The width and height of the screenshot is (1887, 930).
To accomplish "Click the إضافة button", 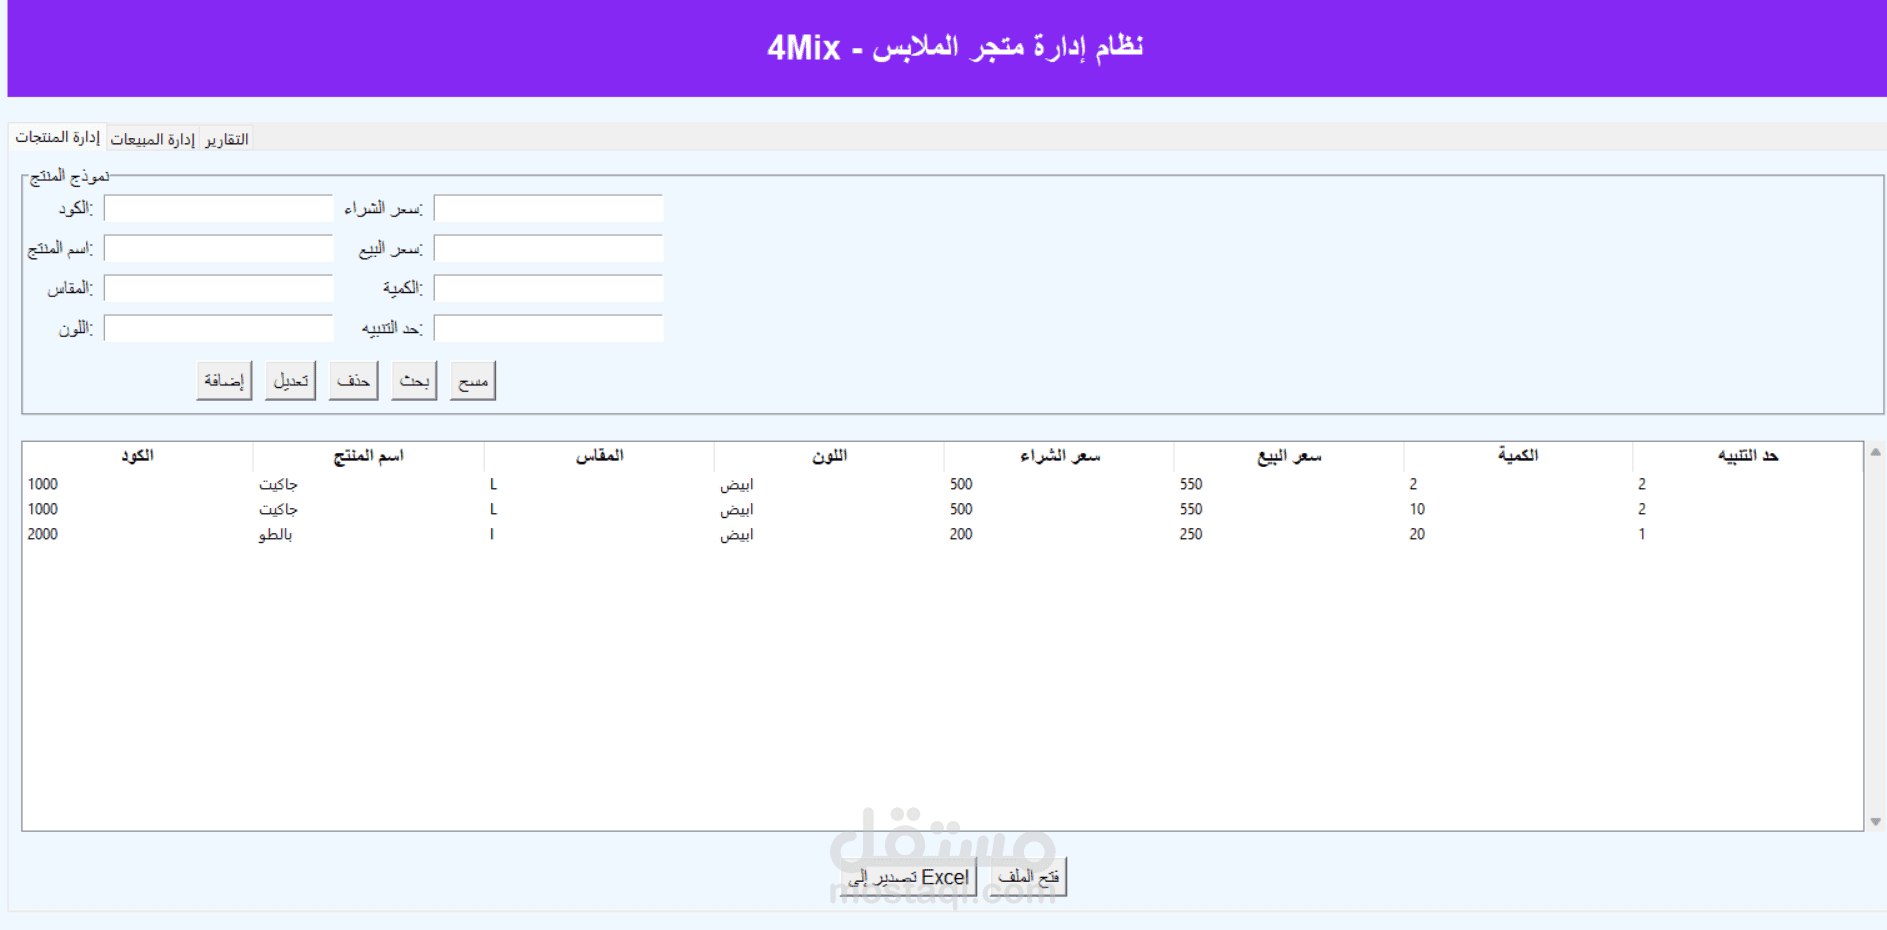I will click(224, 381).
